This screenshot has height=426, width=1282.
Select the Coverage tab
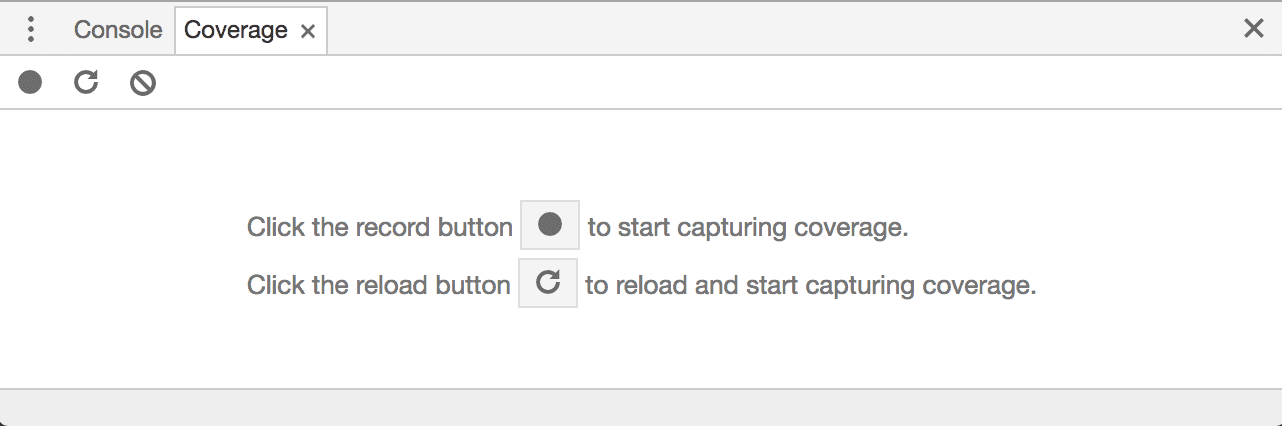coord(236,30)
